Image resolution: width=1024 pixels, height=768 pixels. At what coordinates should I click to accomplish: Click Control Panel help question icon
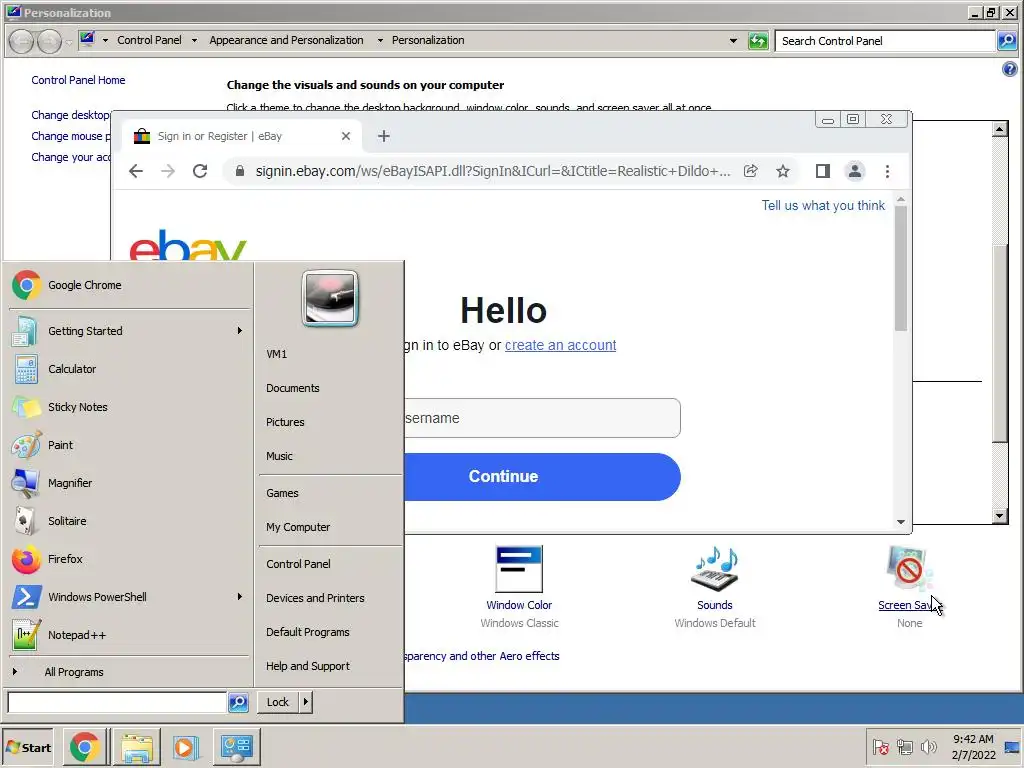1010,69
